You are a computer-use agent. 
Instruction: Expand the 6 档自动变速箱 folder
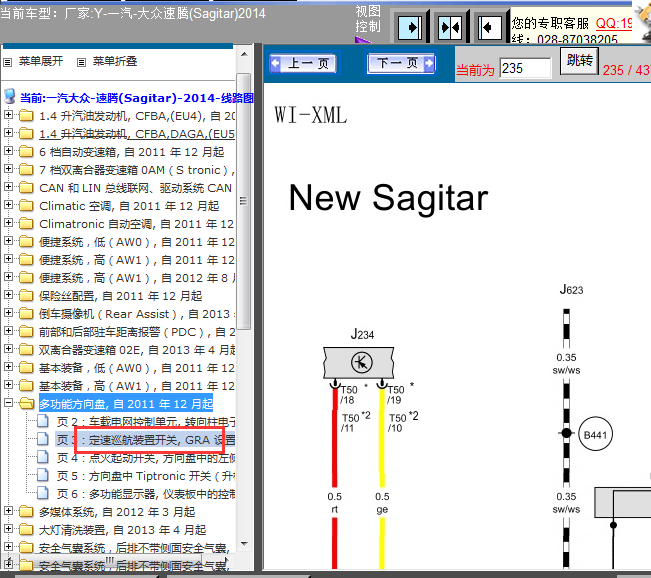pos(8,151)
